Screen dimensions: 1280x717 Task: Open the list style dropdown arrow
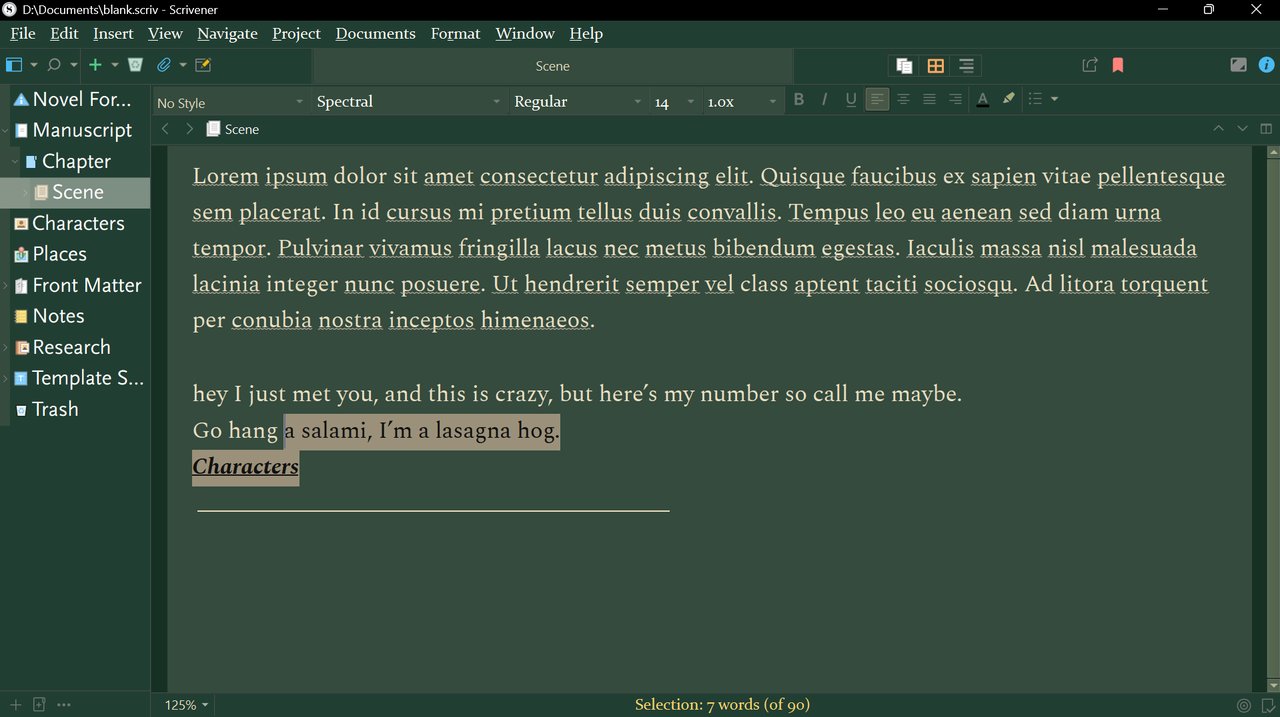pyautogui.click(x=1054, y=99)
